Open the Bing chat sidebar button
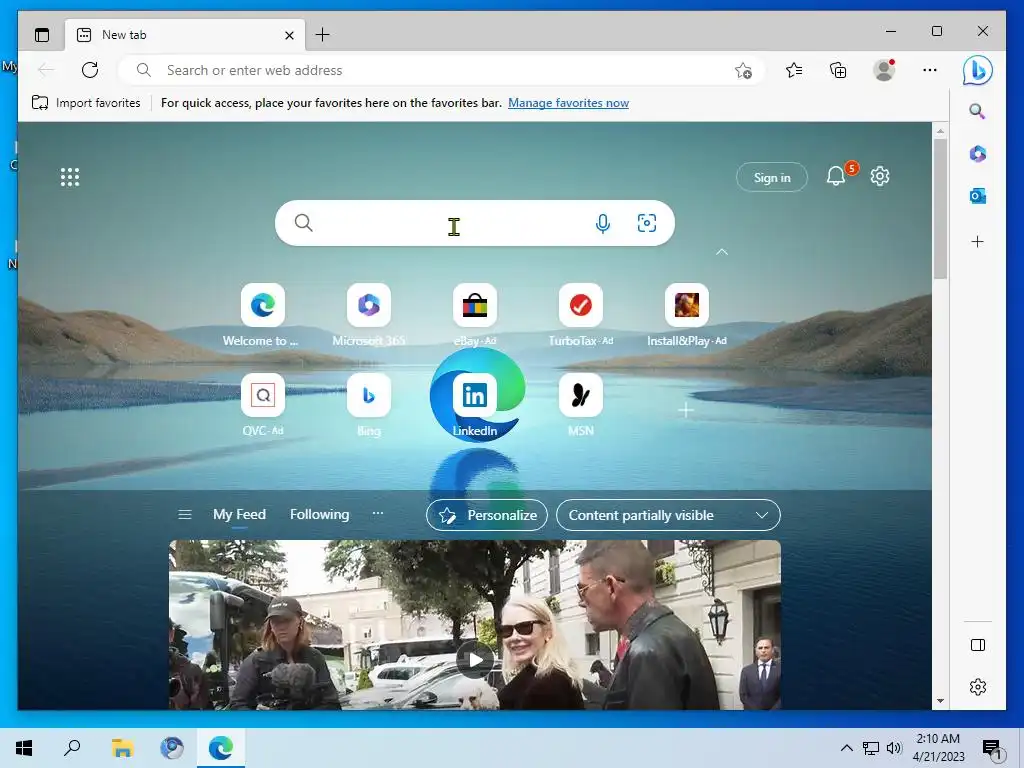 (x=978, y=71)
